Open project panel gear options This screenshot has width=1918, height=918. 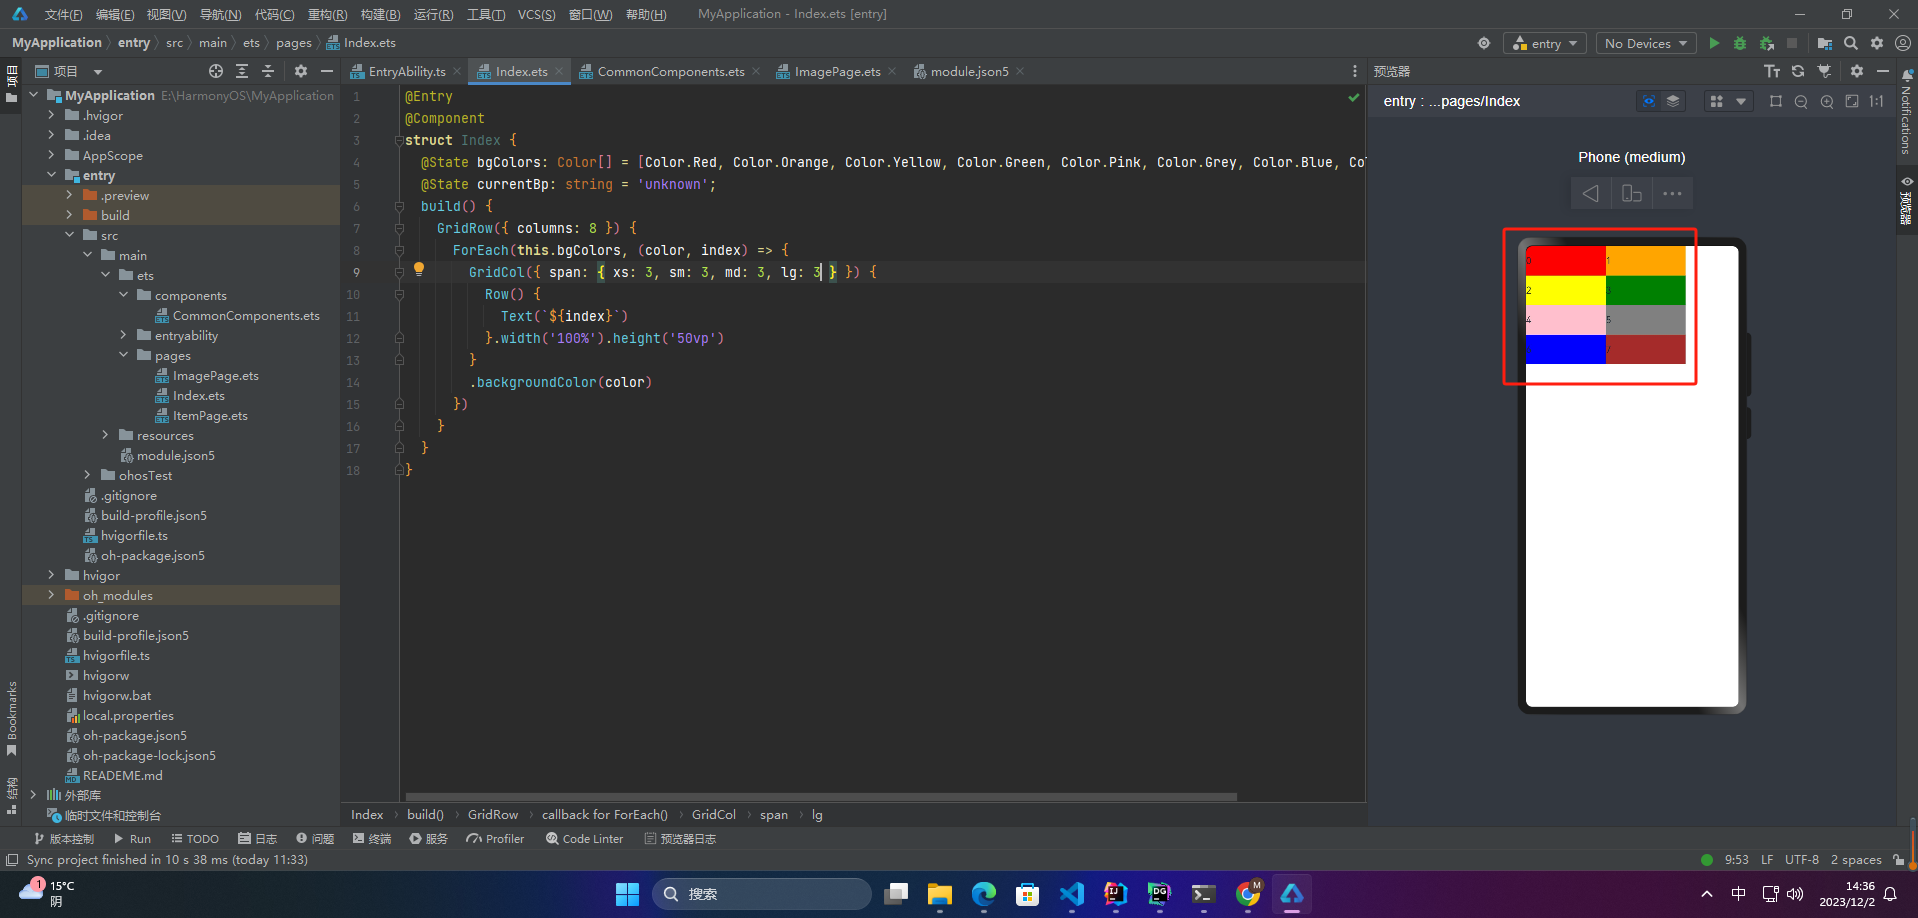(x=301, y=71)
